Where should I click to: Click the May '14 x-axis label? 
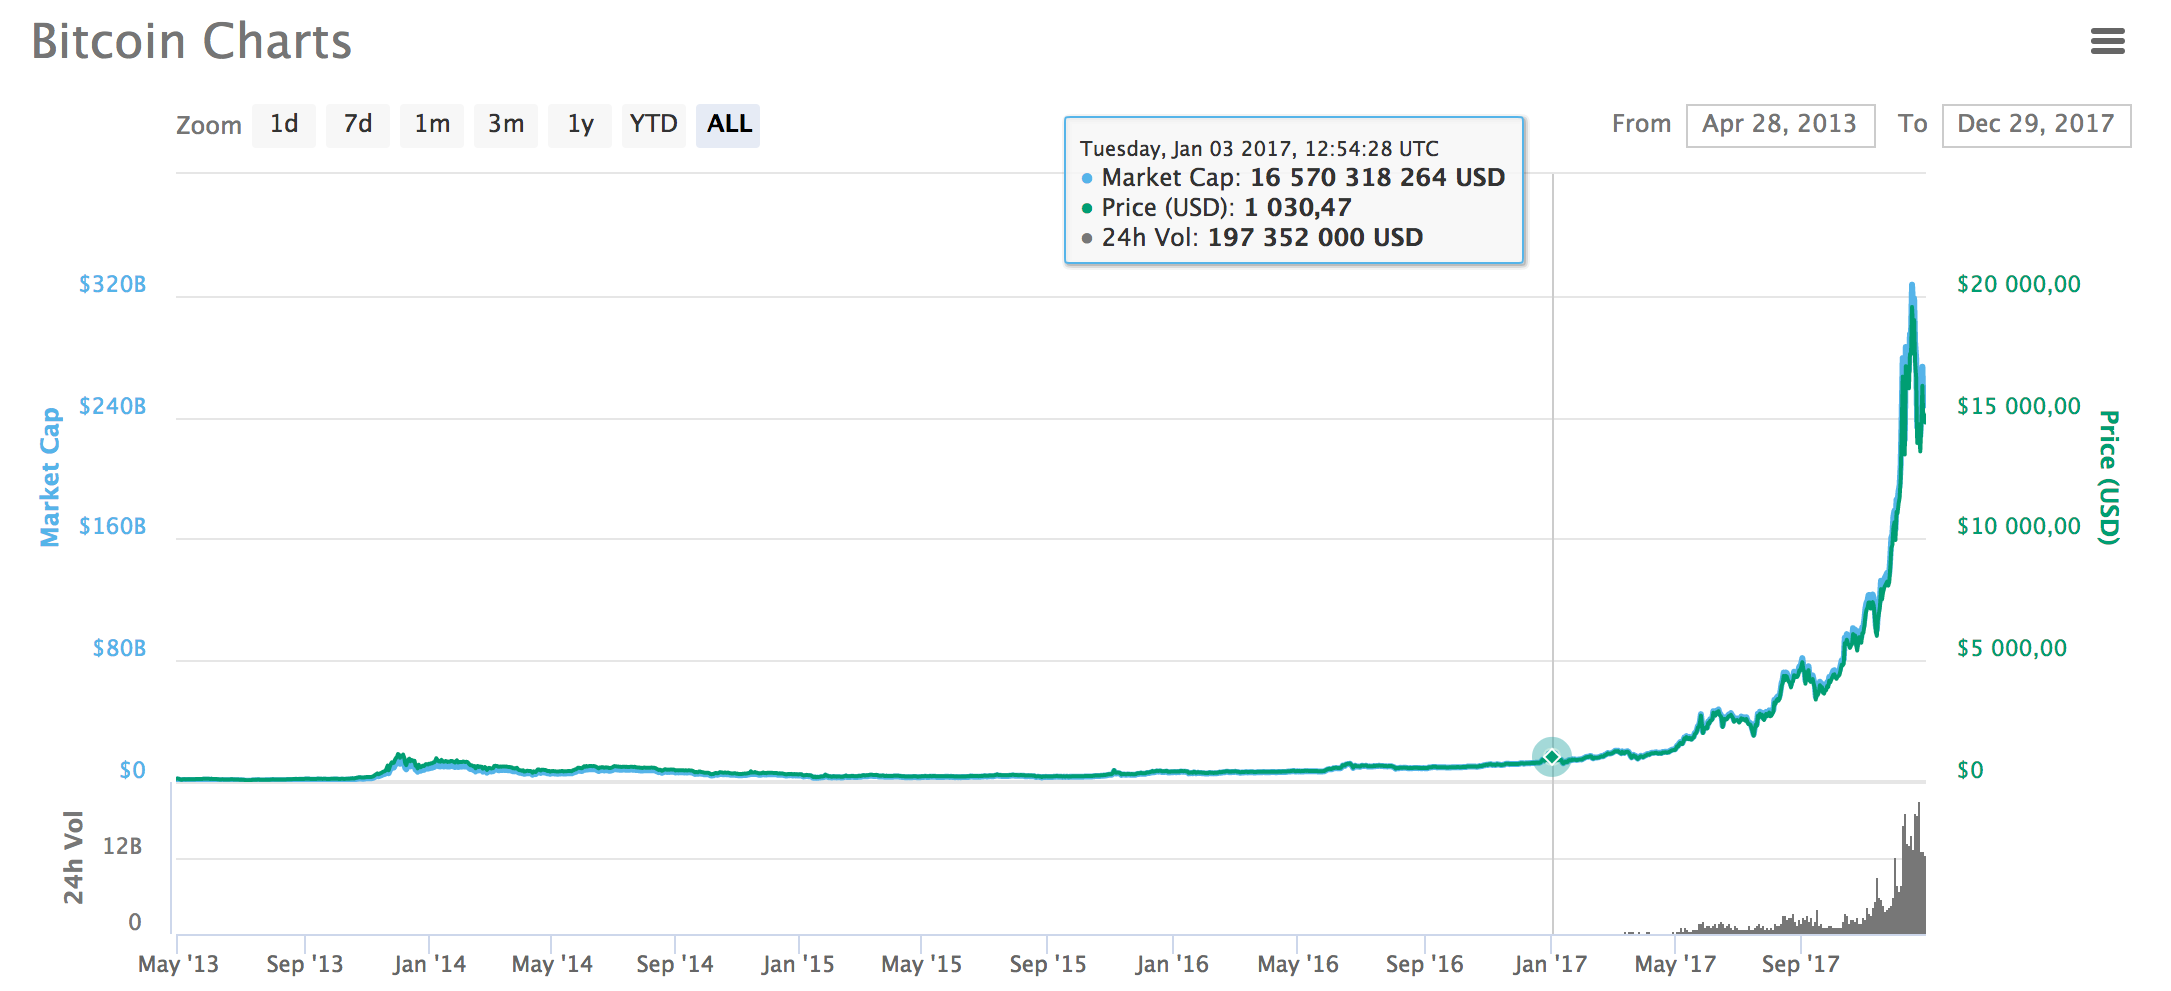pyautogui.click(x=552, y=964)
